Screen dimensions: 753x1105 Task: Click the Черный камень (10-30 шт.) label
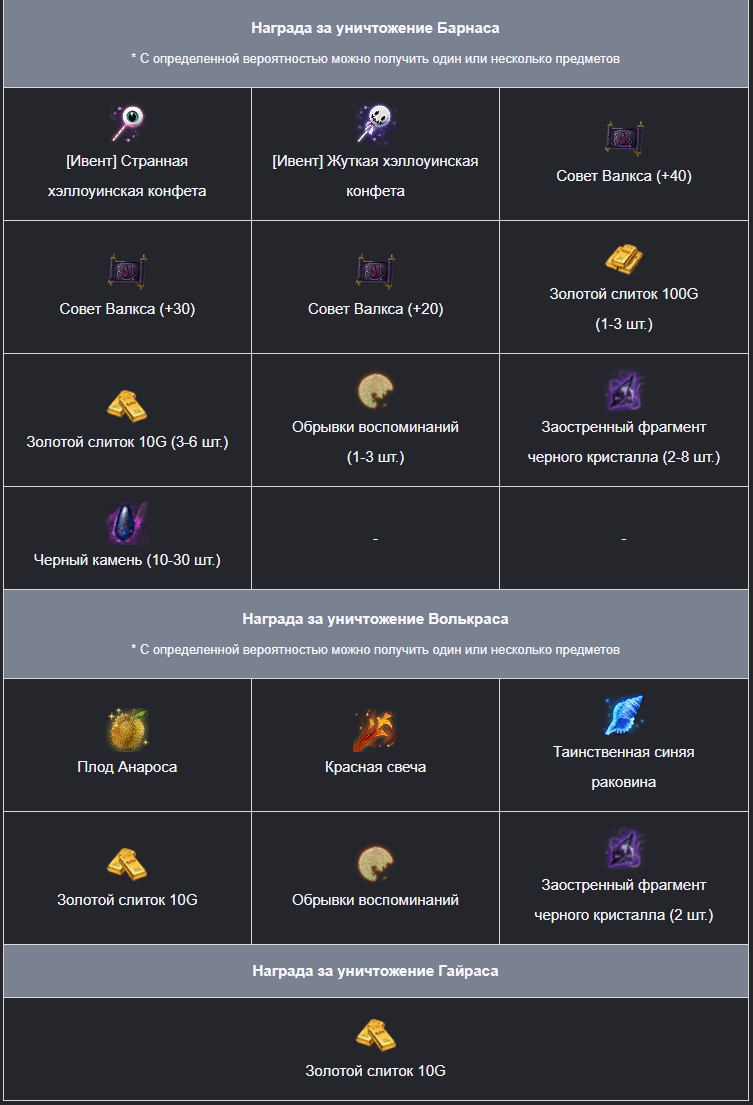click(127, 560)
